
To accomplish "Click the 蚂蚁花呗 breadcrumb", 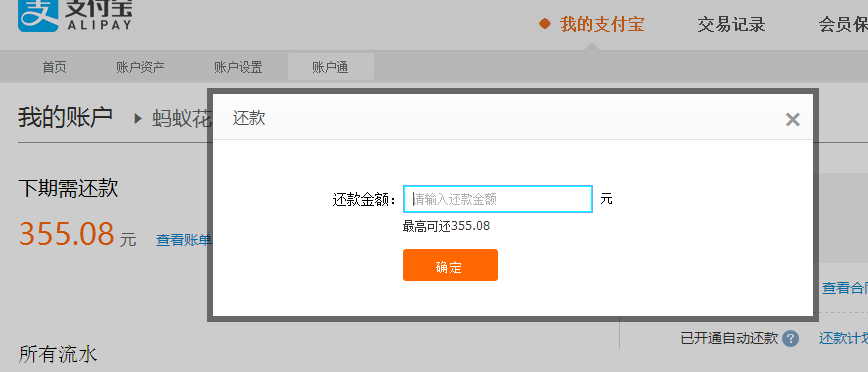I will pyautogui.click(x=182, y=119).
